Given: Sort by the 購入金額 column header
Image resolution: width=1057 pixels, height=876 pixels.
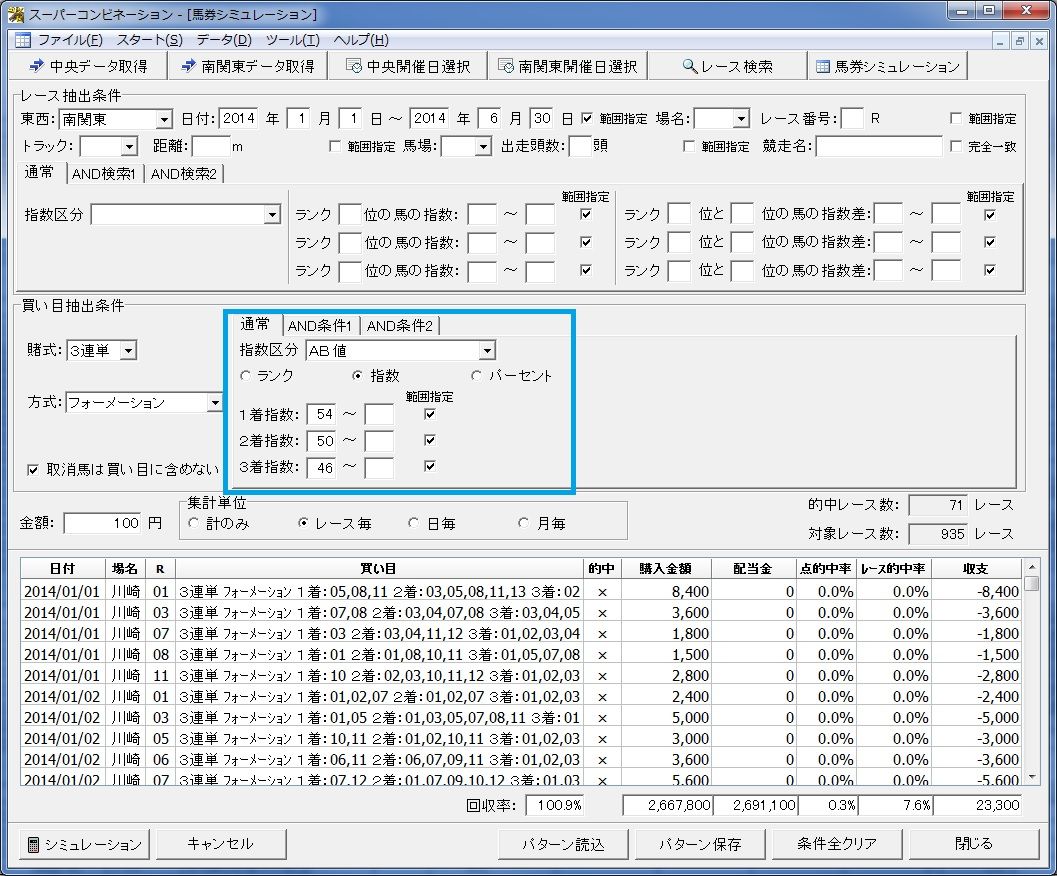Looking at the screenshot, I should tap(666, 568).
